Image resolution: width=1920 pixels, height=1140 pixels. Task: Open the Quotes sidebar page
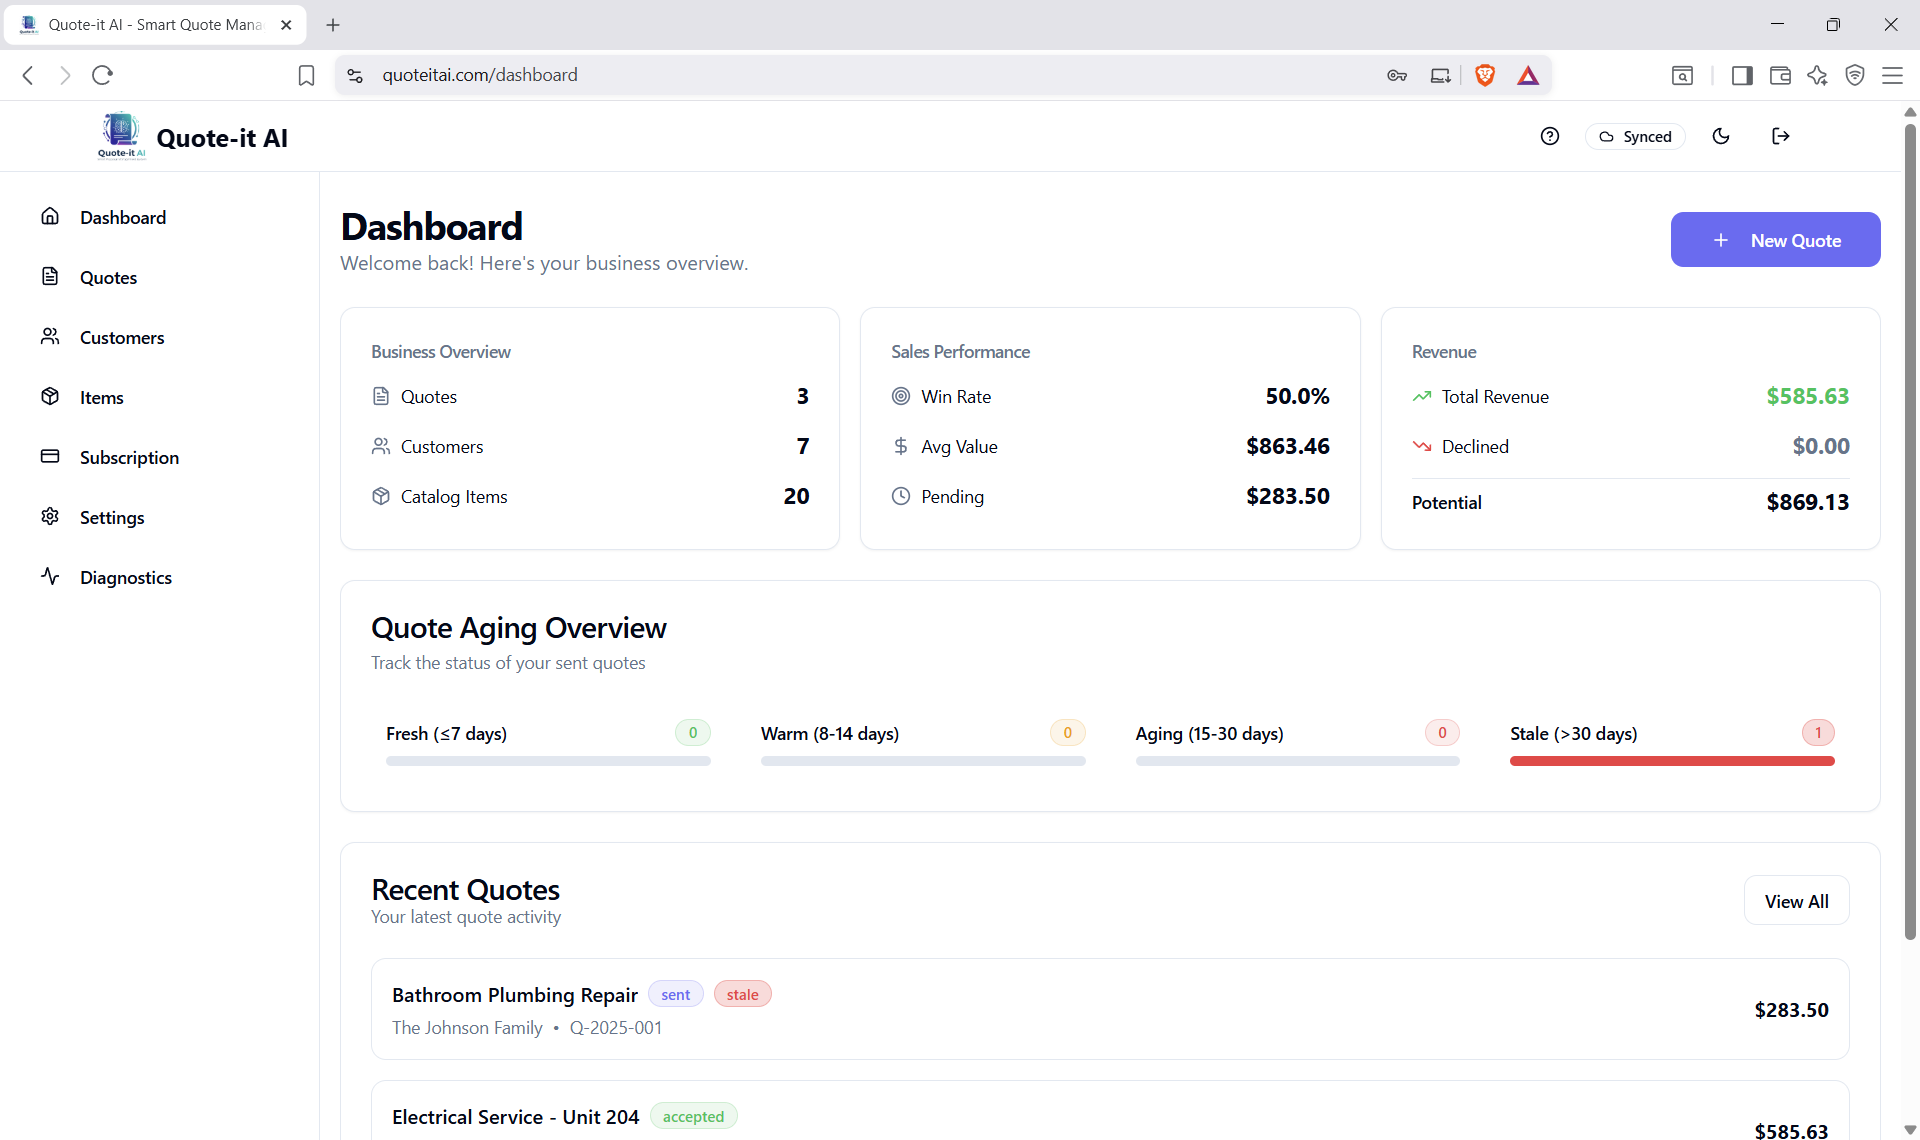coord(108,278)
